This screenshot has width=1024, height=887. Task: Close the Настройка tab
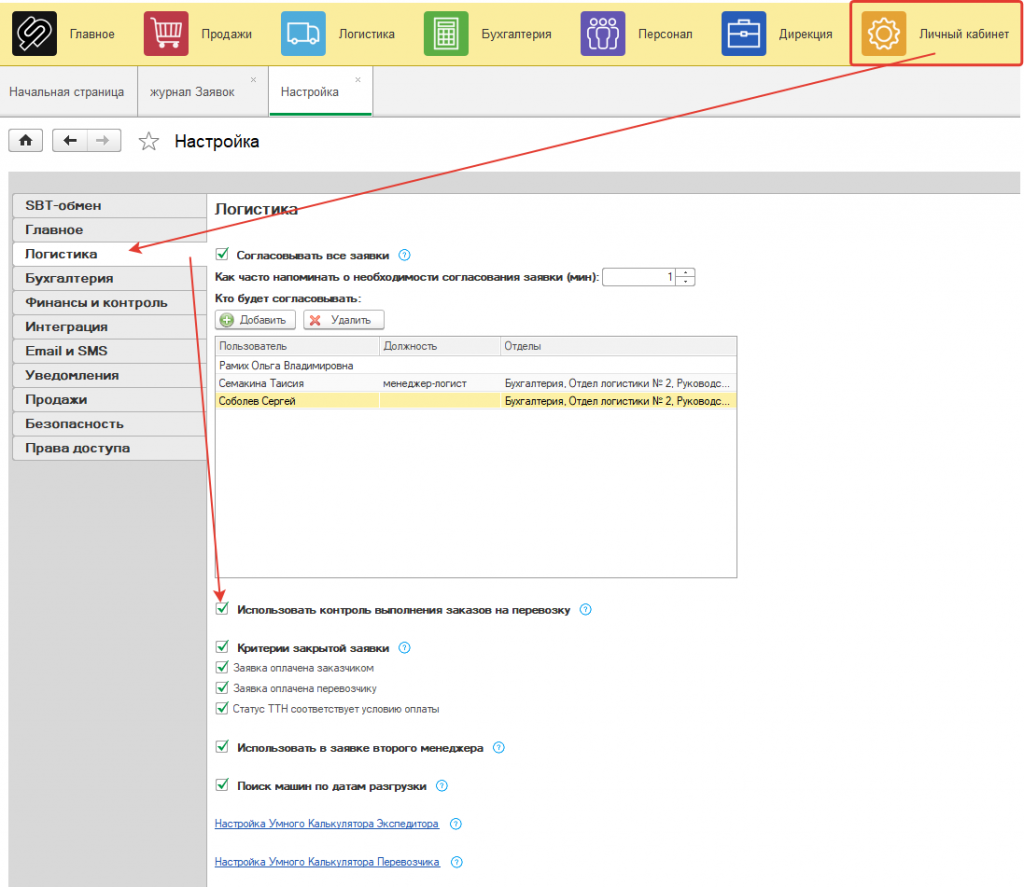coord(358,80)
